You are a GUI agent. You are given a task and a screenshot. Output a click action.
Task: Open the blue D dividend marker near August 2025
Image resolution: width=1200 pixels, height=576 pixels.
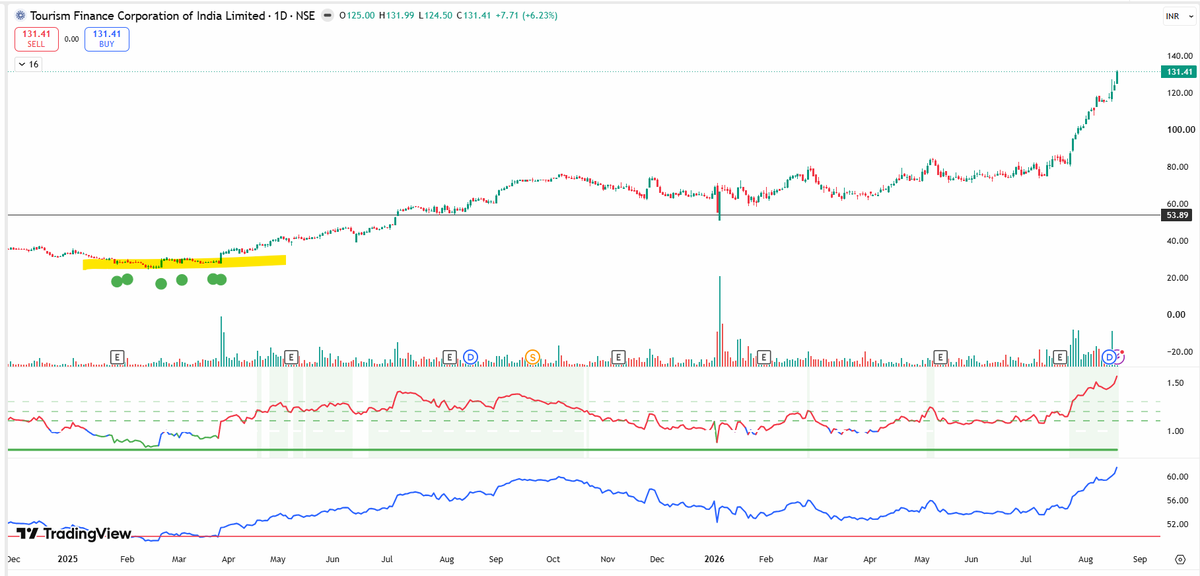pos(470,357)
